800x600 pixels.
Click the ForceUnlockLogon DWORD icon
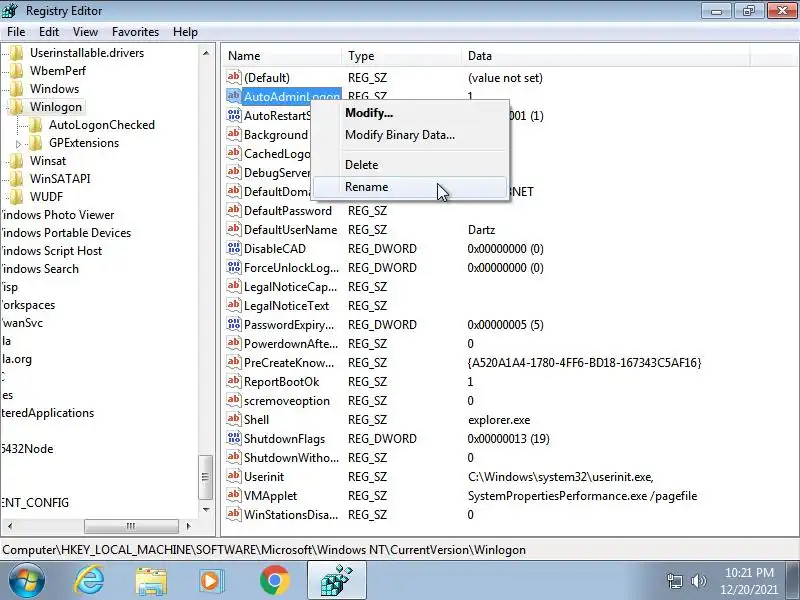234,267
